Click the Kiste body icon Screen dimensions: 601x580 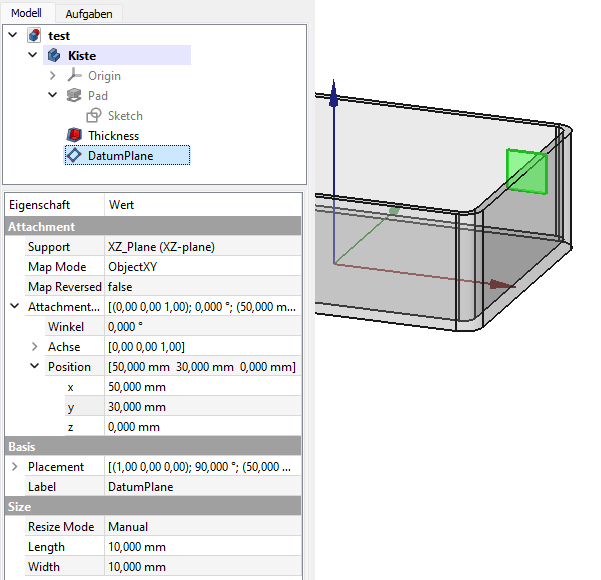54,56
